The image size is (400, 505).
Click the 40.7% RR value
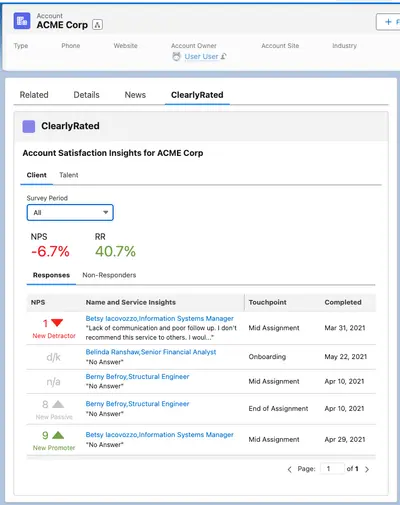tap(115, 252)
